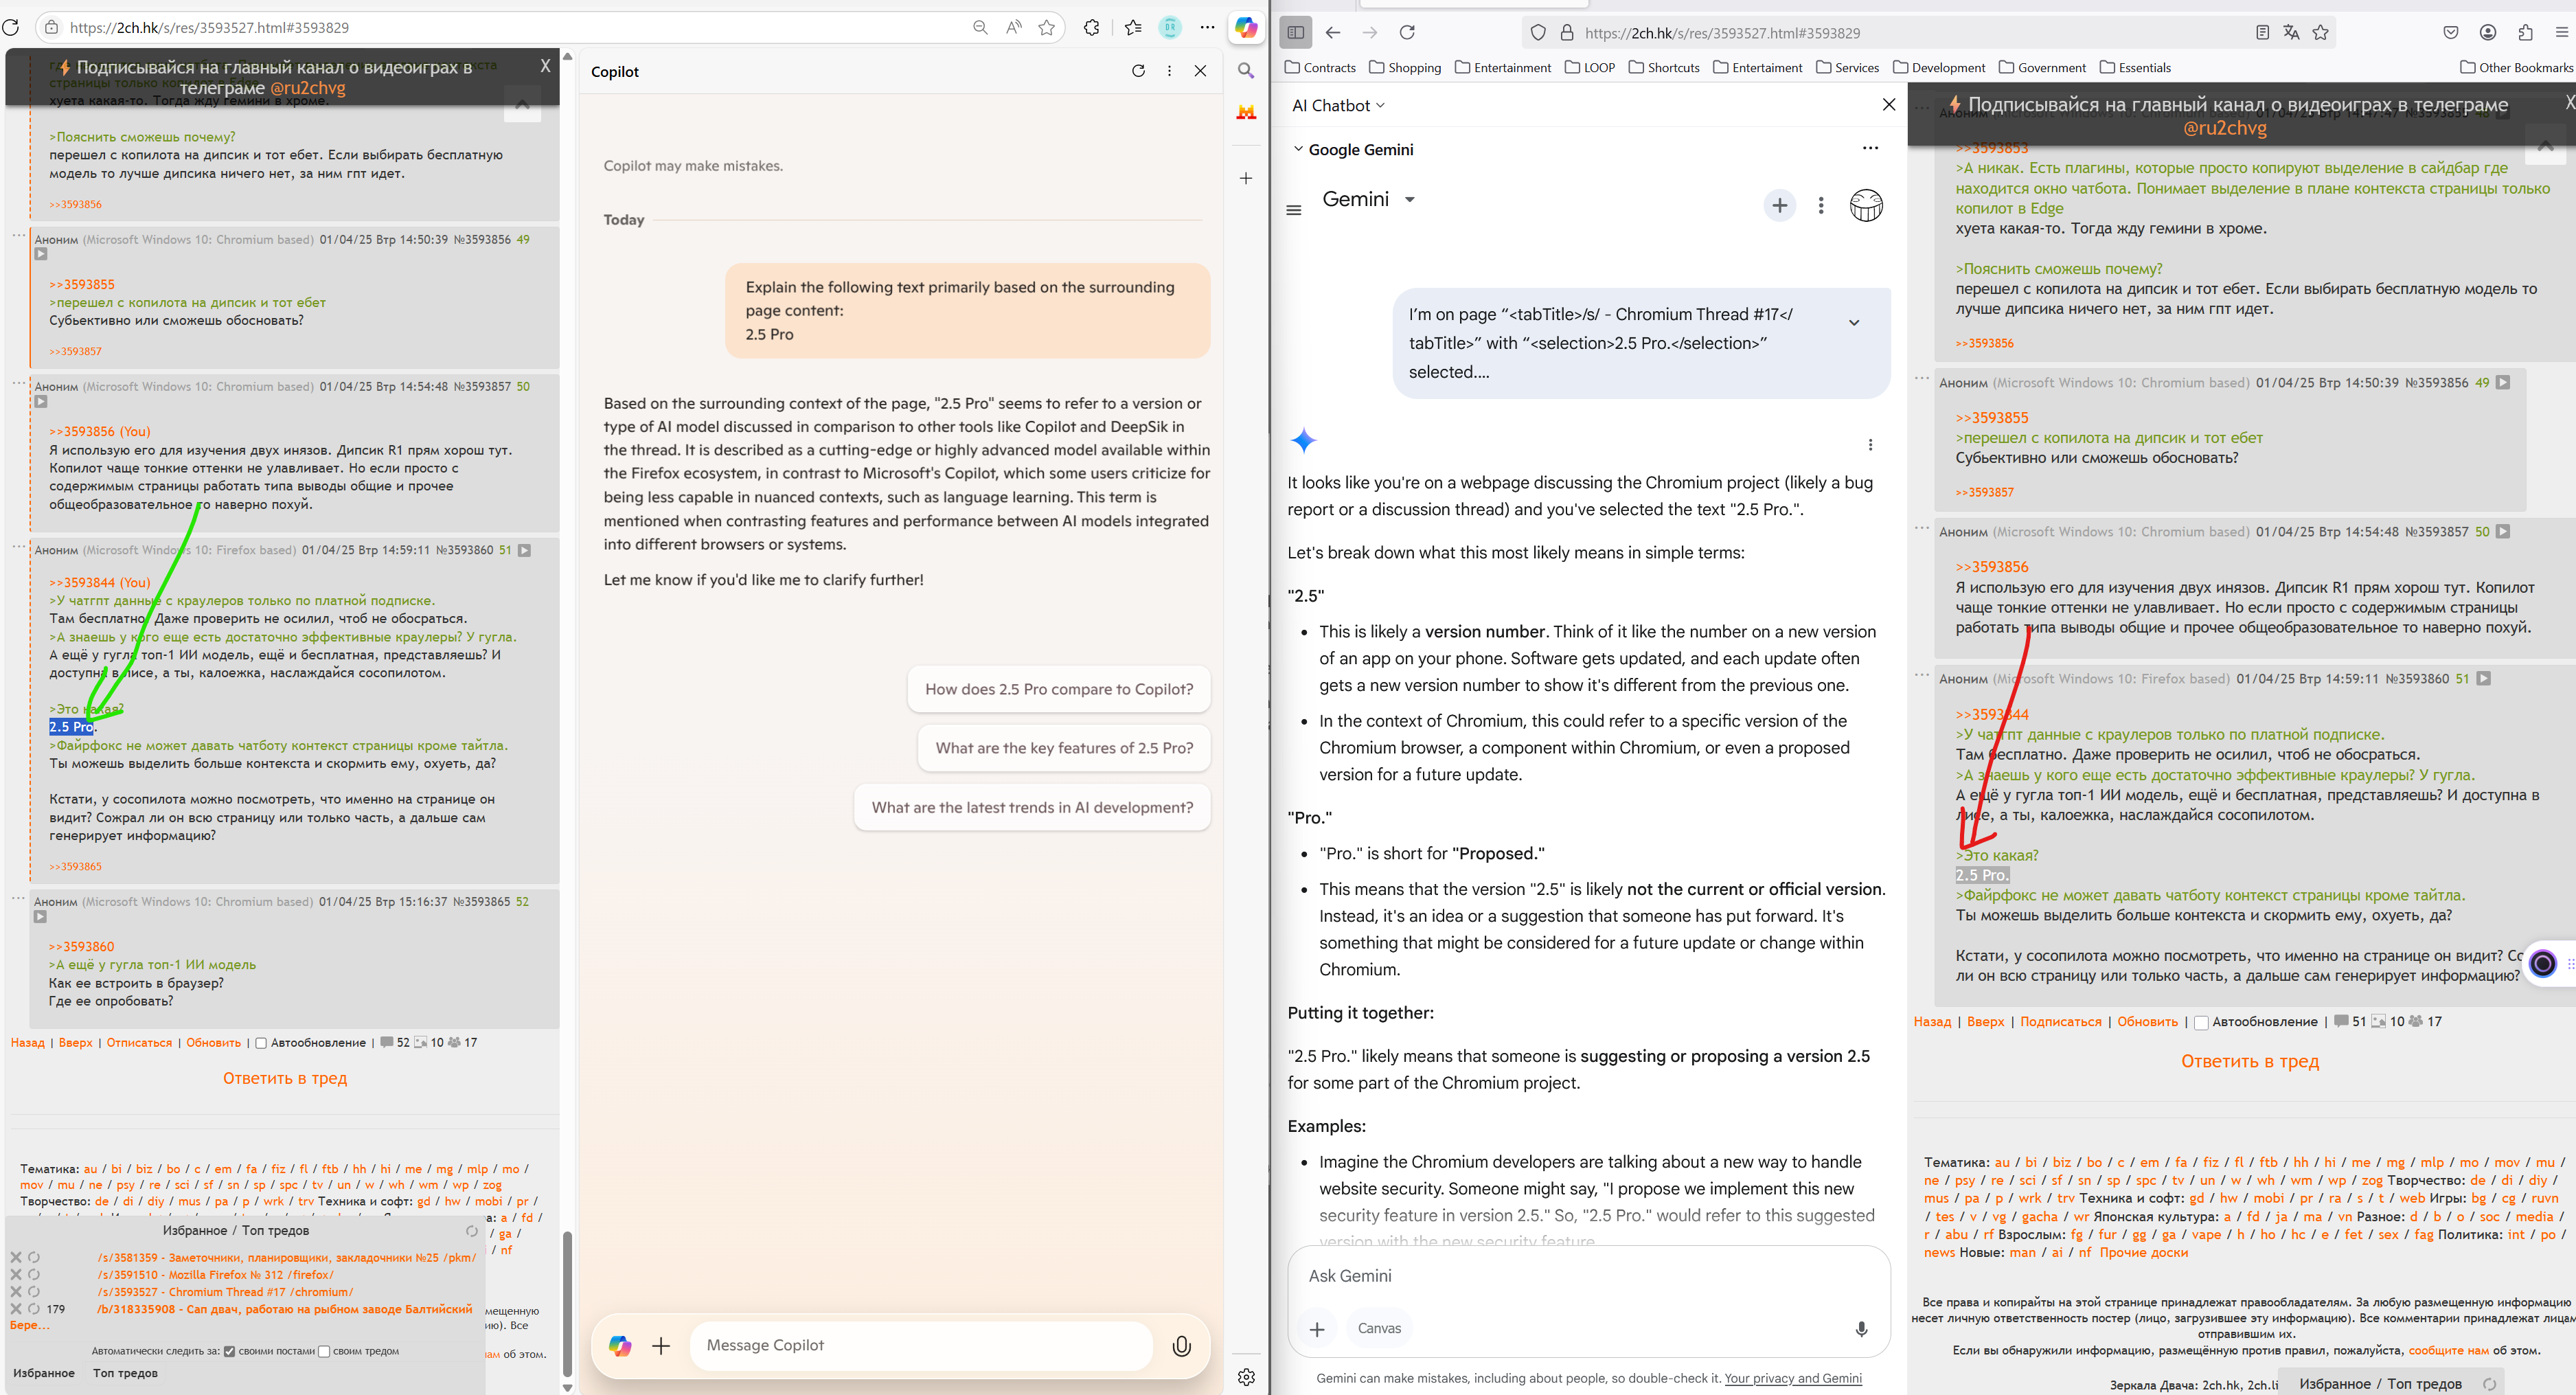Collapse the Google Gemini section chevron
2576x1395 pixels.
point(1298,149)
